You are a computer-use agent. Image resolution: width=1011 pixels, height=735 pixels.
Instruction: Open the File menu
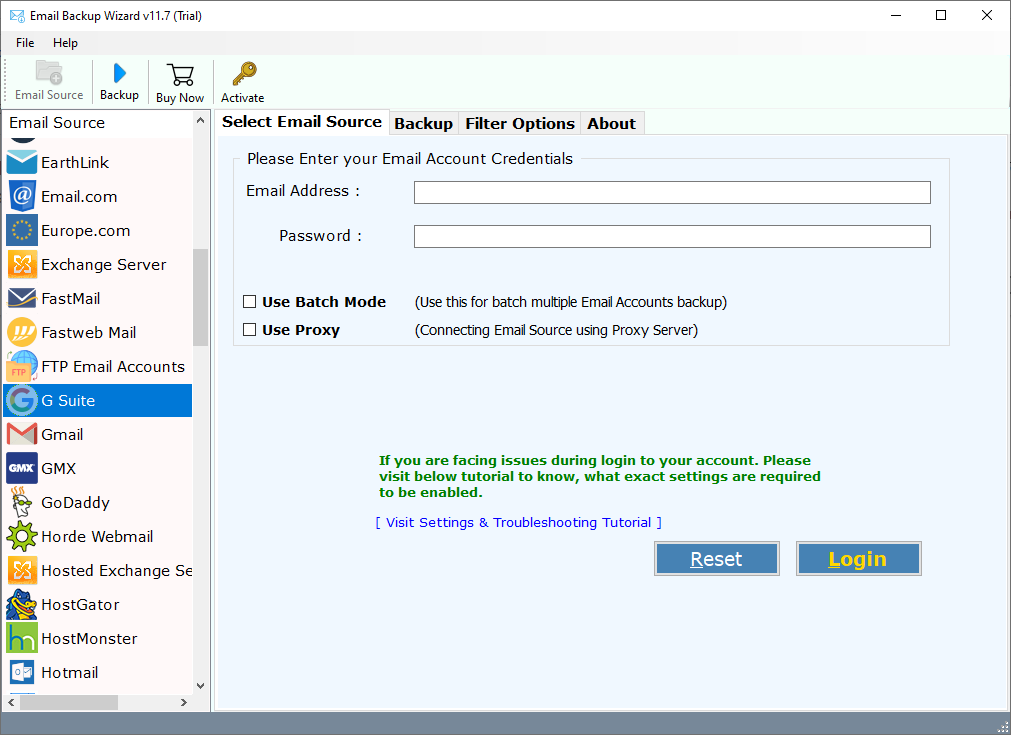(25, 43)
